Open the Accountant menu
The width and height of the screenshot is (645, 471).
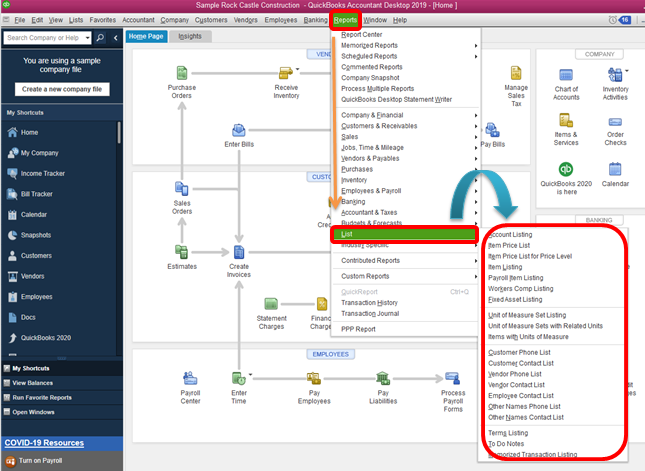(138, 20)
